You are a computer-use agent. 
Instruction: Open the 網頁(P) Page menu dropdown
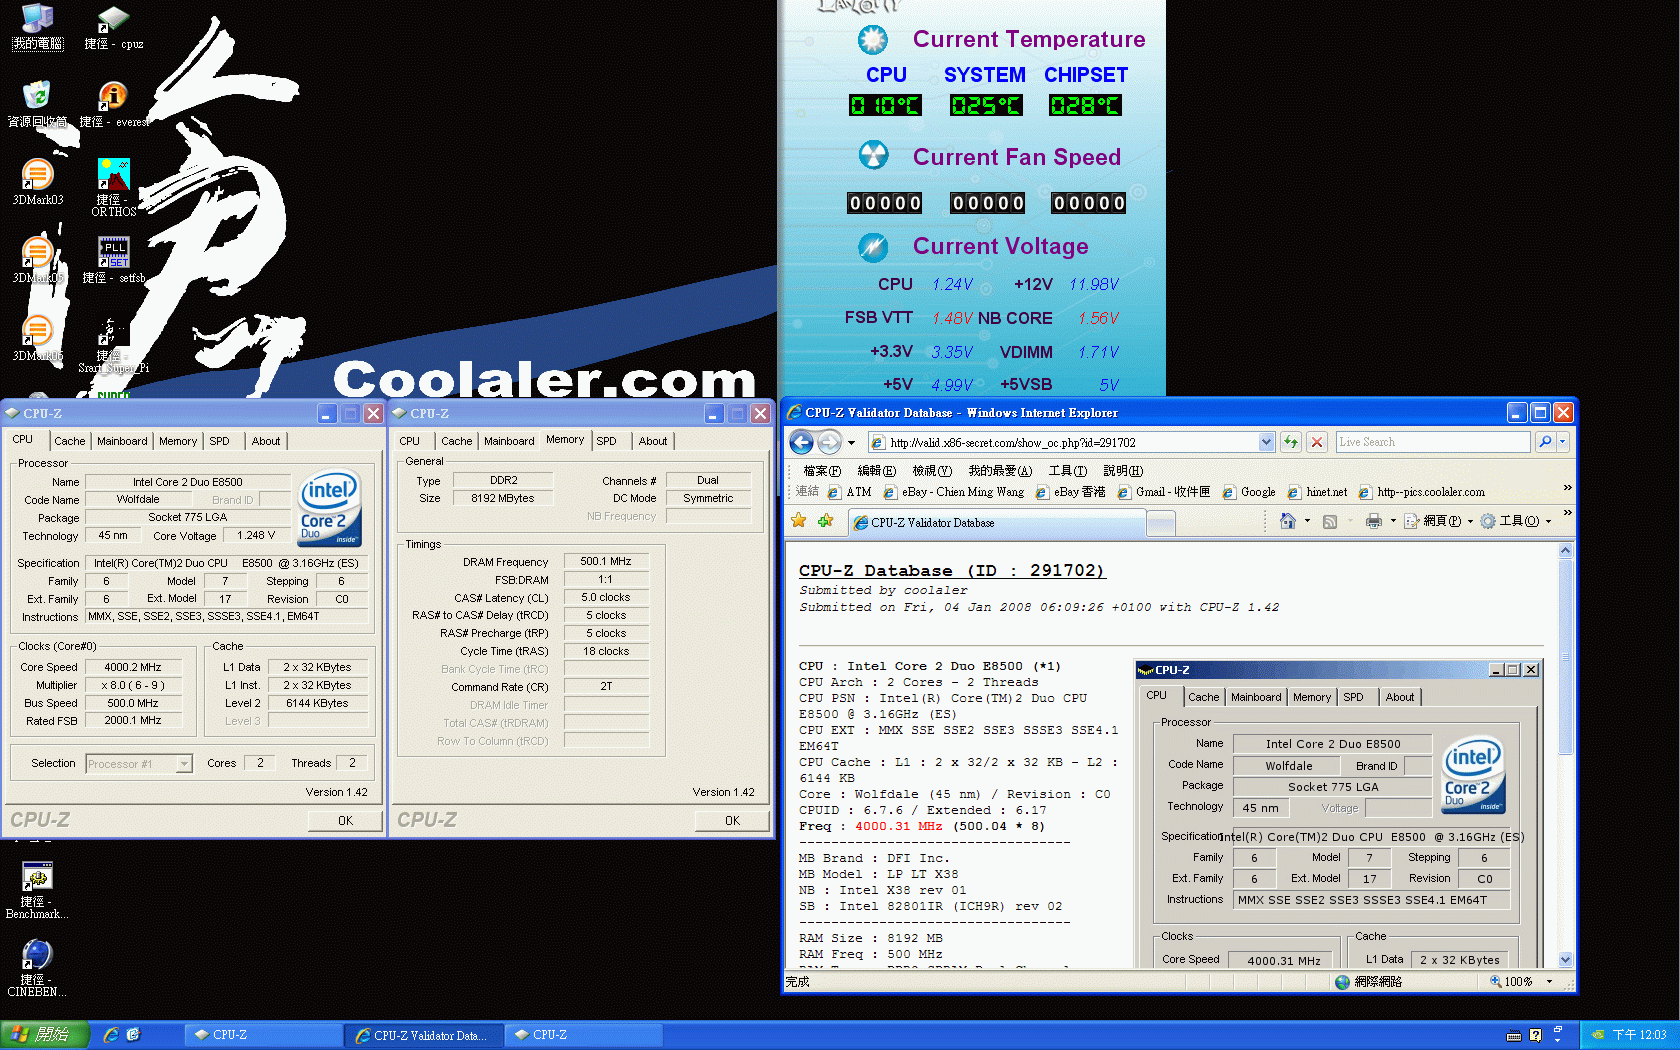pyautogui.click(x=1438, y=521)
